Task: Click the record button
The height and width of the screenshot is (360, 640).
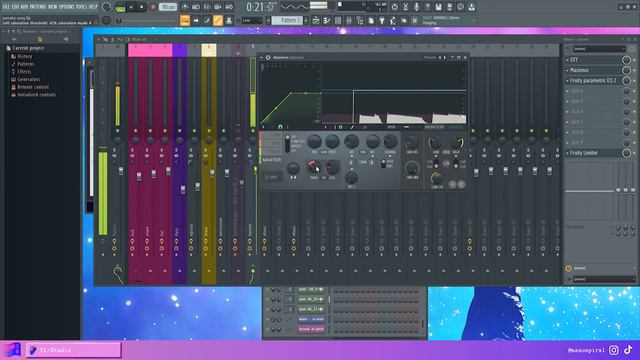Action: coord(153,7)
